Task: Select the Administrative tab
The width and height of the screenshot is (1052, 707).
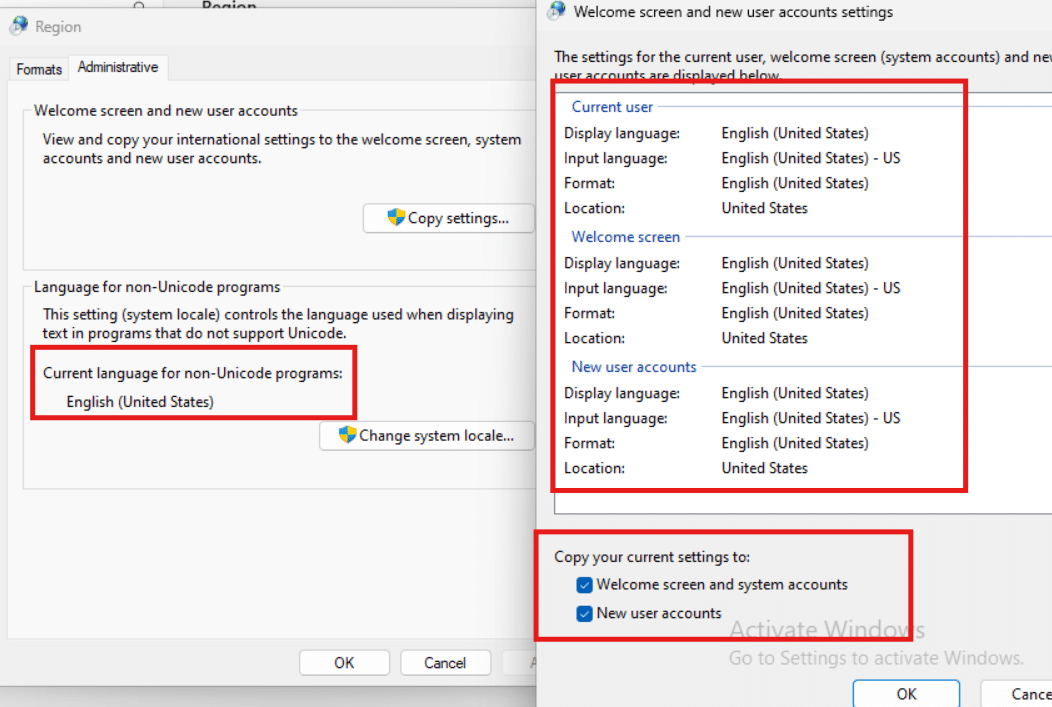Action: 118,67
